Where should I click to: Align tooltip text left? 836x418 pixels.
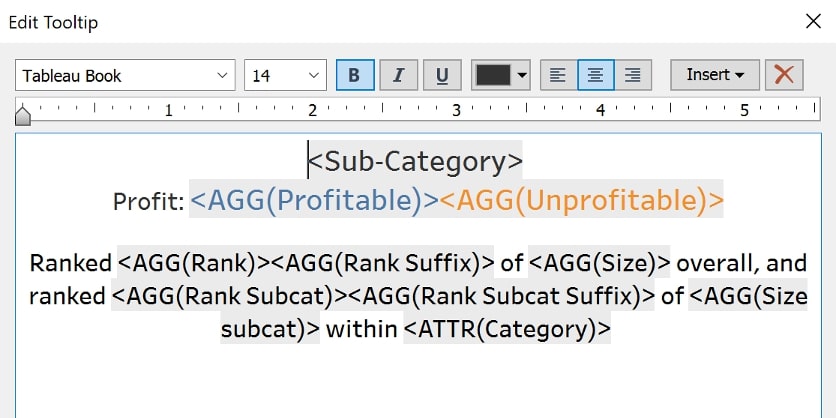click(x=558, y=75)
